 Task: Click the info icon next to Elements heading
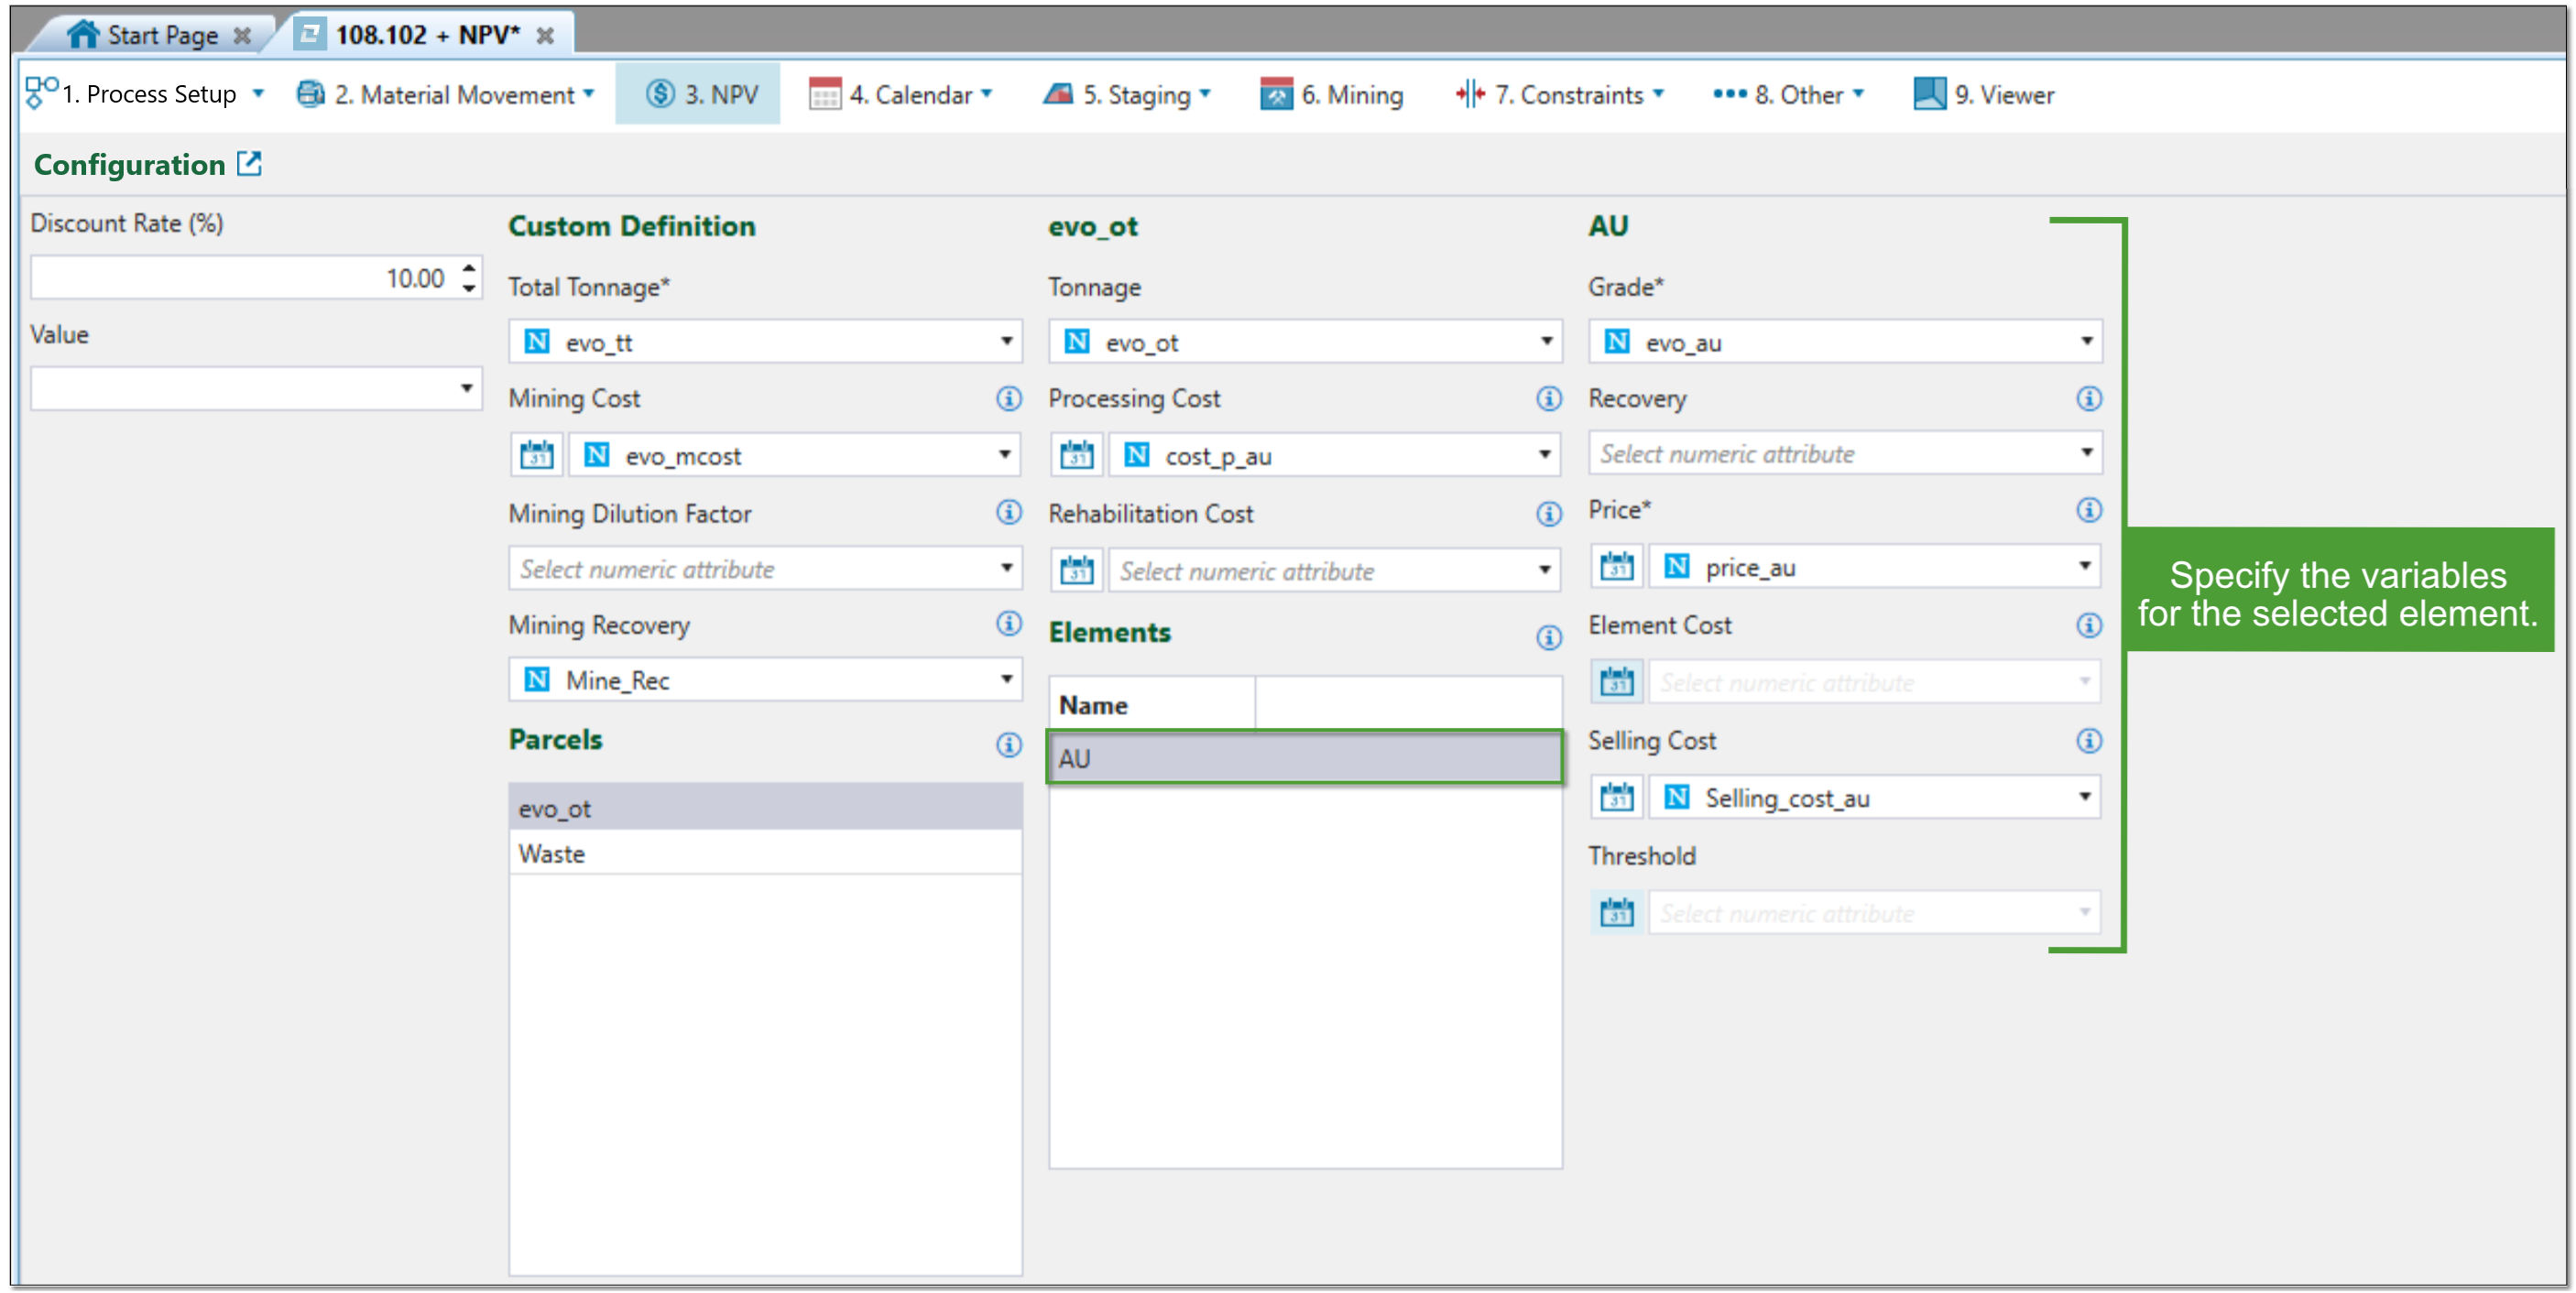[1548, 637]
